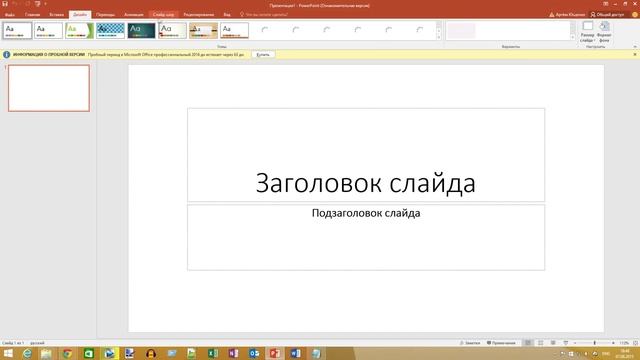Apply the white theme with orange underline
This screenshot has height=360, width=640.
(235, 31)
